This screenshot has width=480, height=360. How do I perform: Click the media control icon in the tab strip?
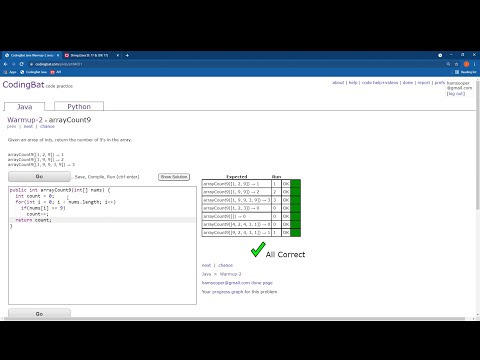[440, 55]
